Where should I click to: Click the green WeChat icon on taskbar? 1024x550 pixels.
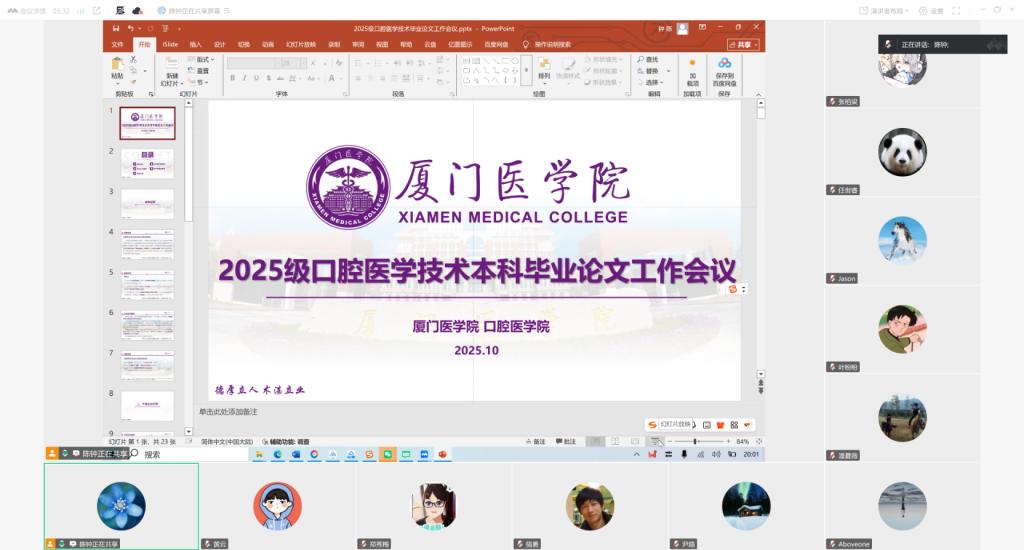pyautogui.click(x=387, y=454)
